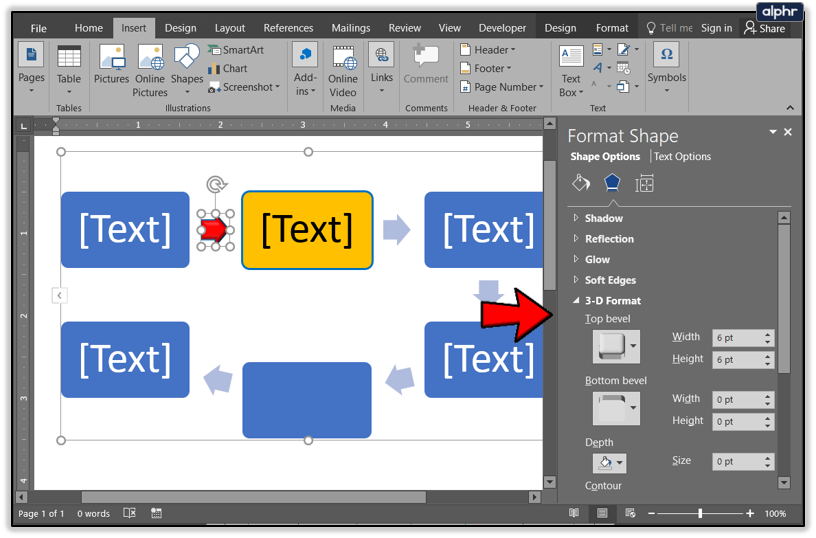The image size is (816, 538).
Task: Collapse the 3-D Format section
Action: [612, 301]
